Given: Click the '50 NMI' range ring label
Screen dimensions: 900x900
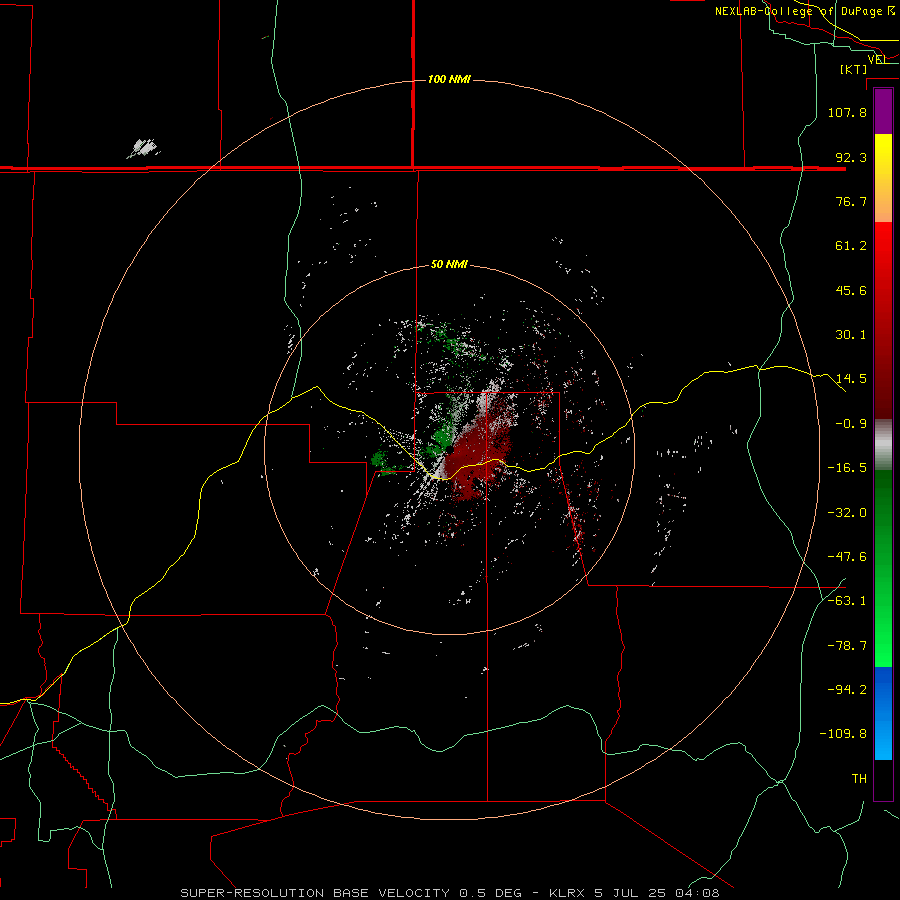Looking at the screenshot, I should tap(449, 264).
